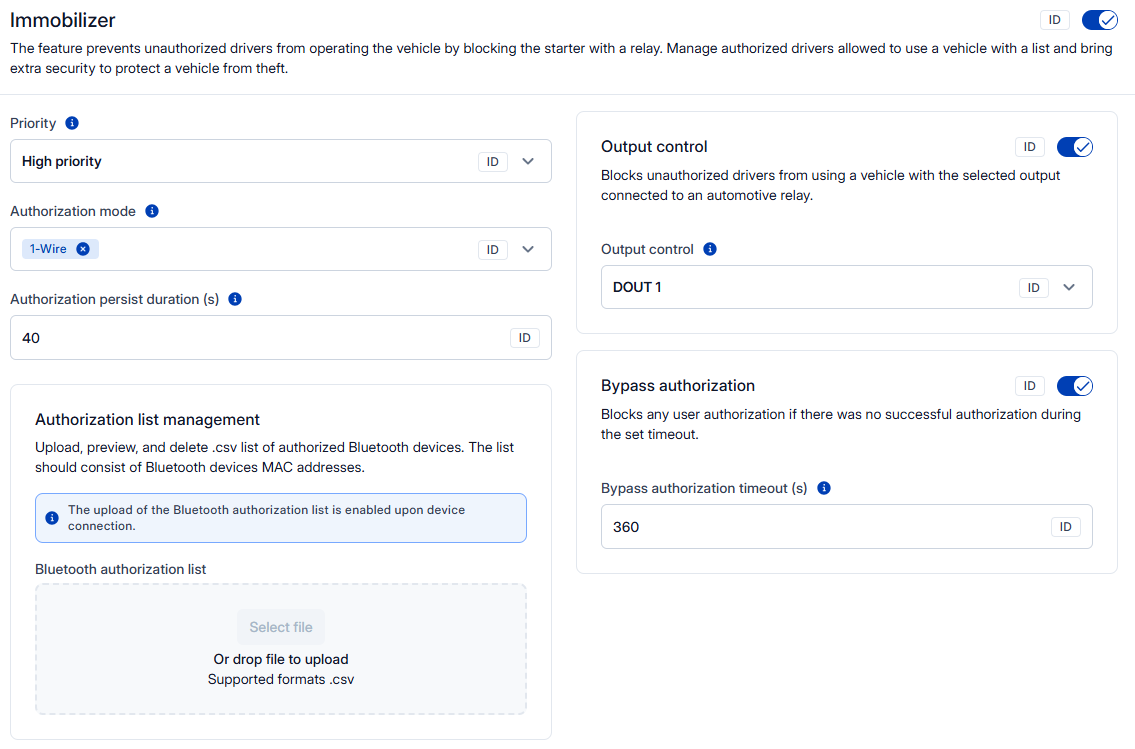Click the Output control field info icon
The image size is (1135, 749).
click(710, 249)
